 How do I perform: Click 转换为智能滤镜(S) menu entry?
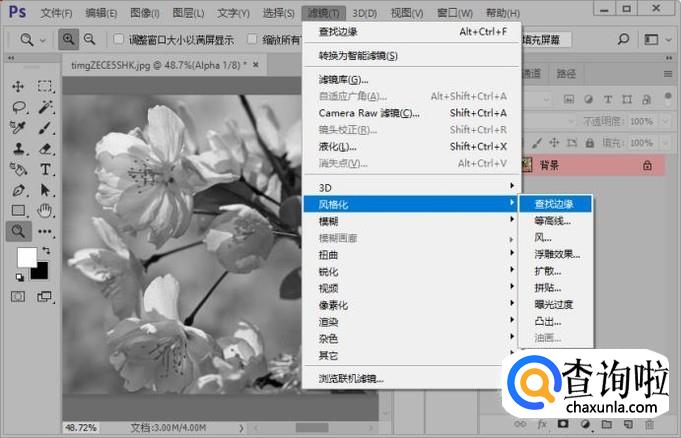pos(412,56)
